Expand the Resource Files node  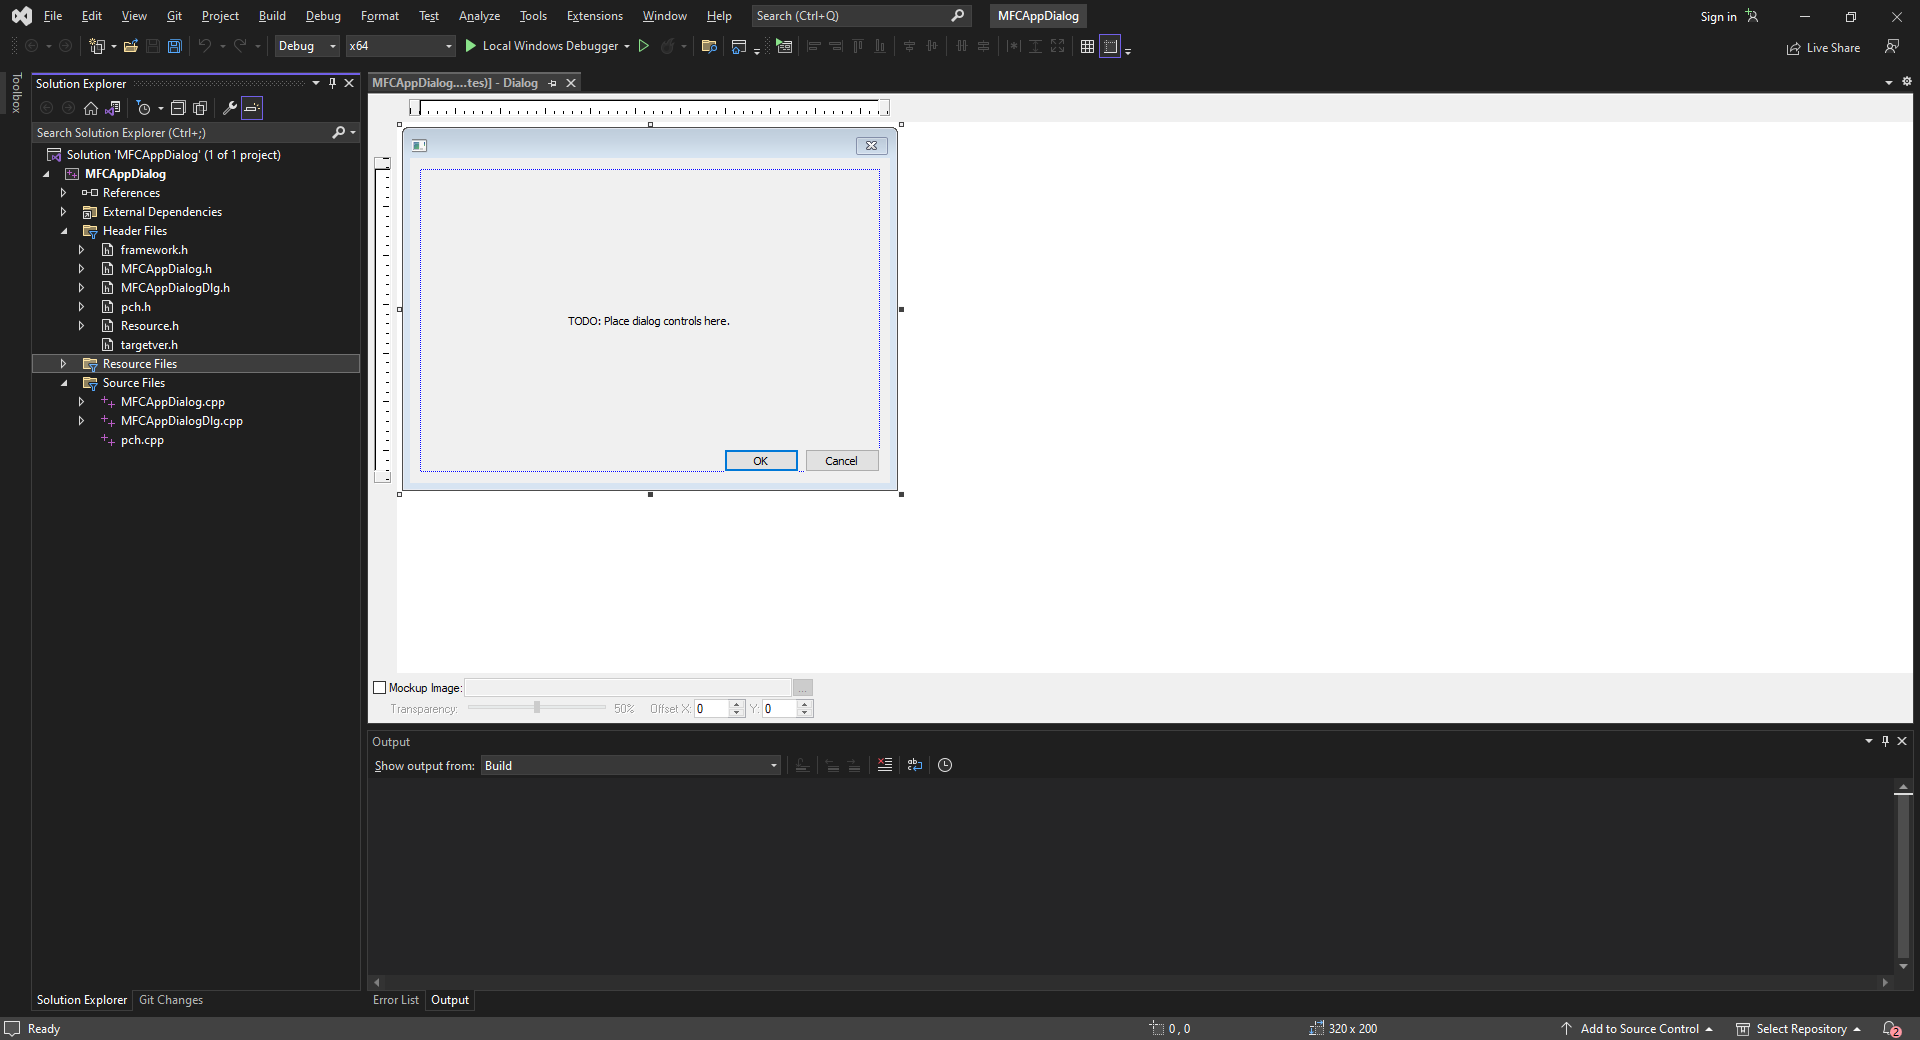click(63, 363)
